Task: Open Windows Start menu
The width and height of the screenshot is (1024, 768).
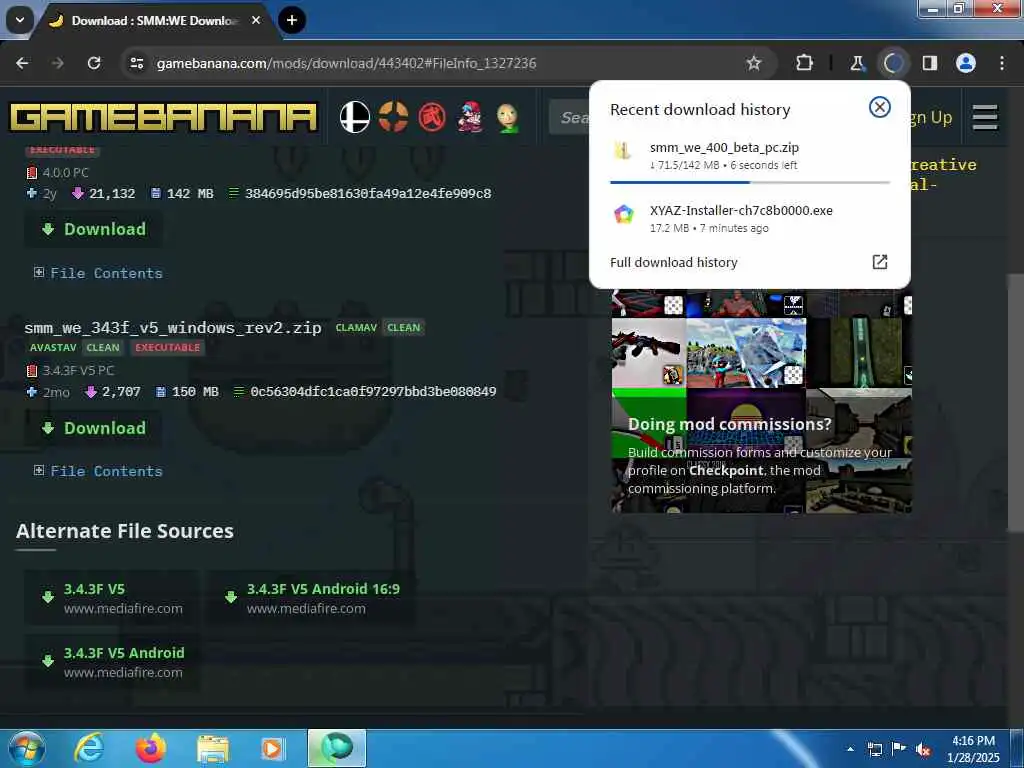Action: 25,748
